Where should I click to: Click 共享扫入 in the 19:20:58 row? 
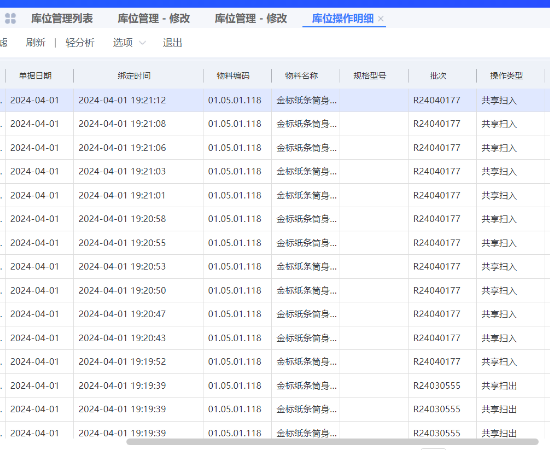499,219
